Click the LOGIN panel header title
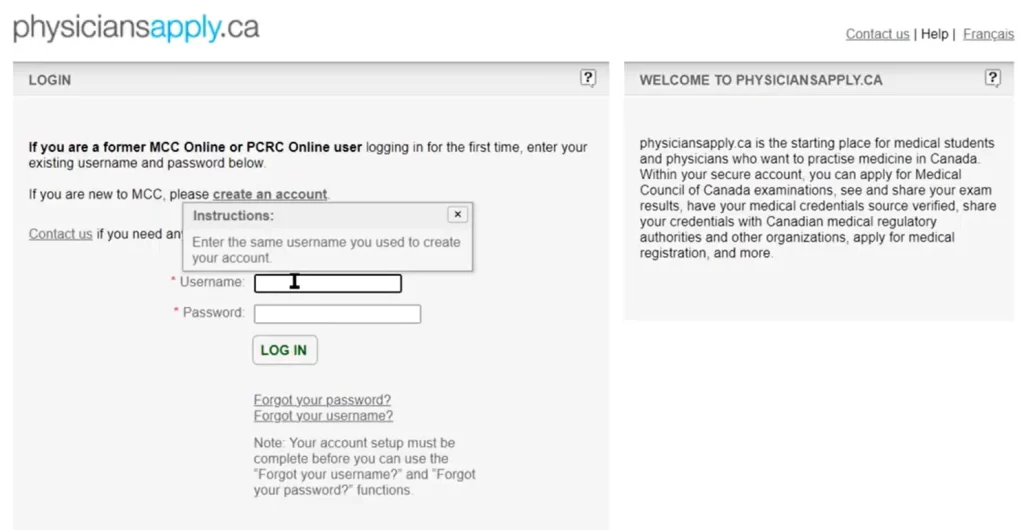This screenshot has width=1024, height=530. tap(50, 80)
